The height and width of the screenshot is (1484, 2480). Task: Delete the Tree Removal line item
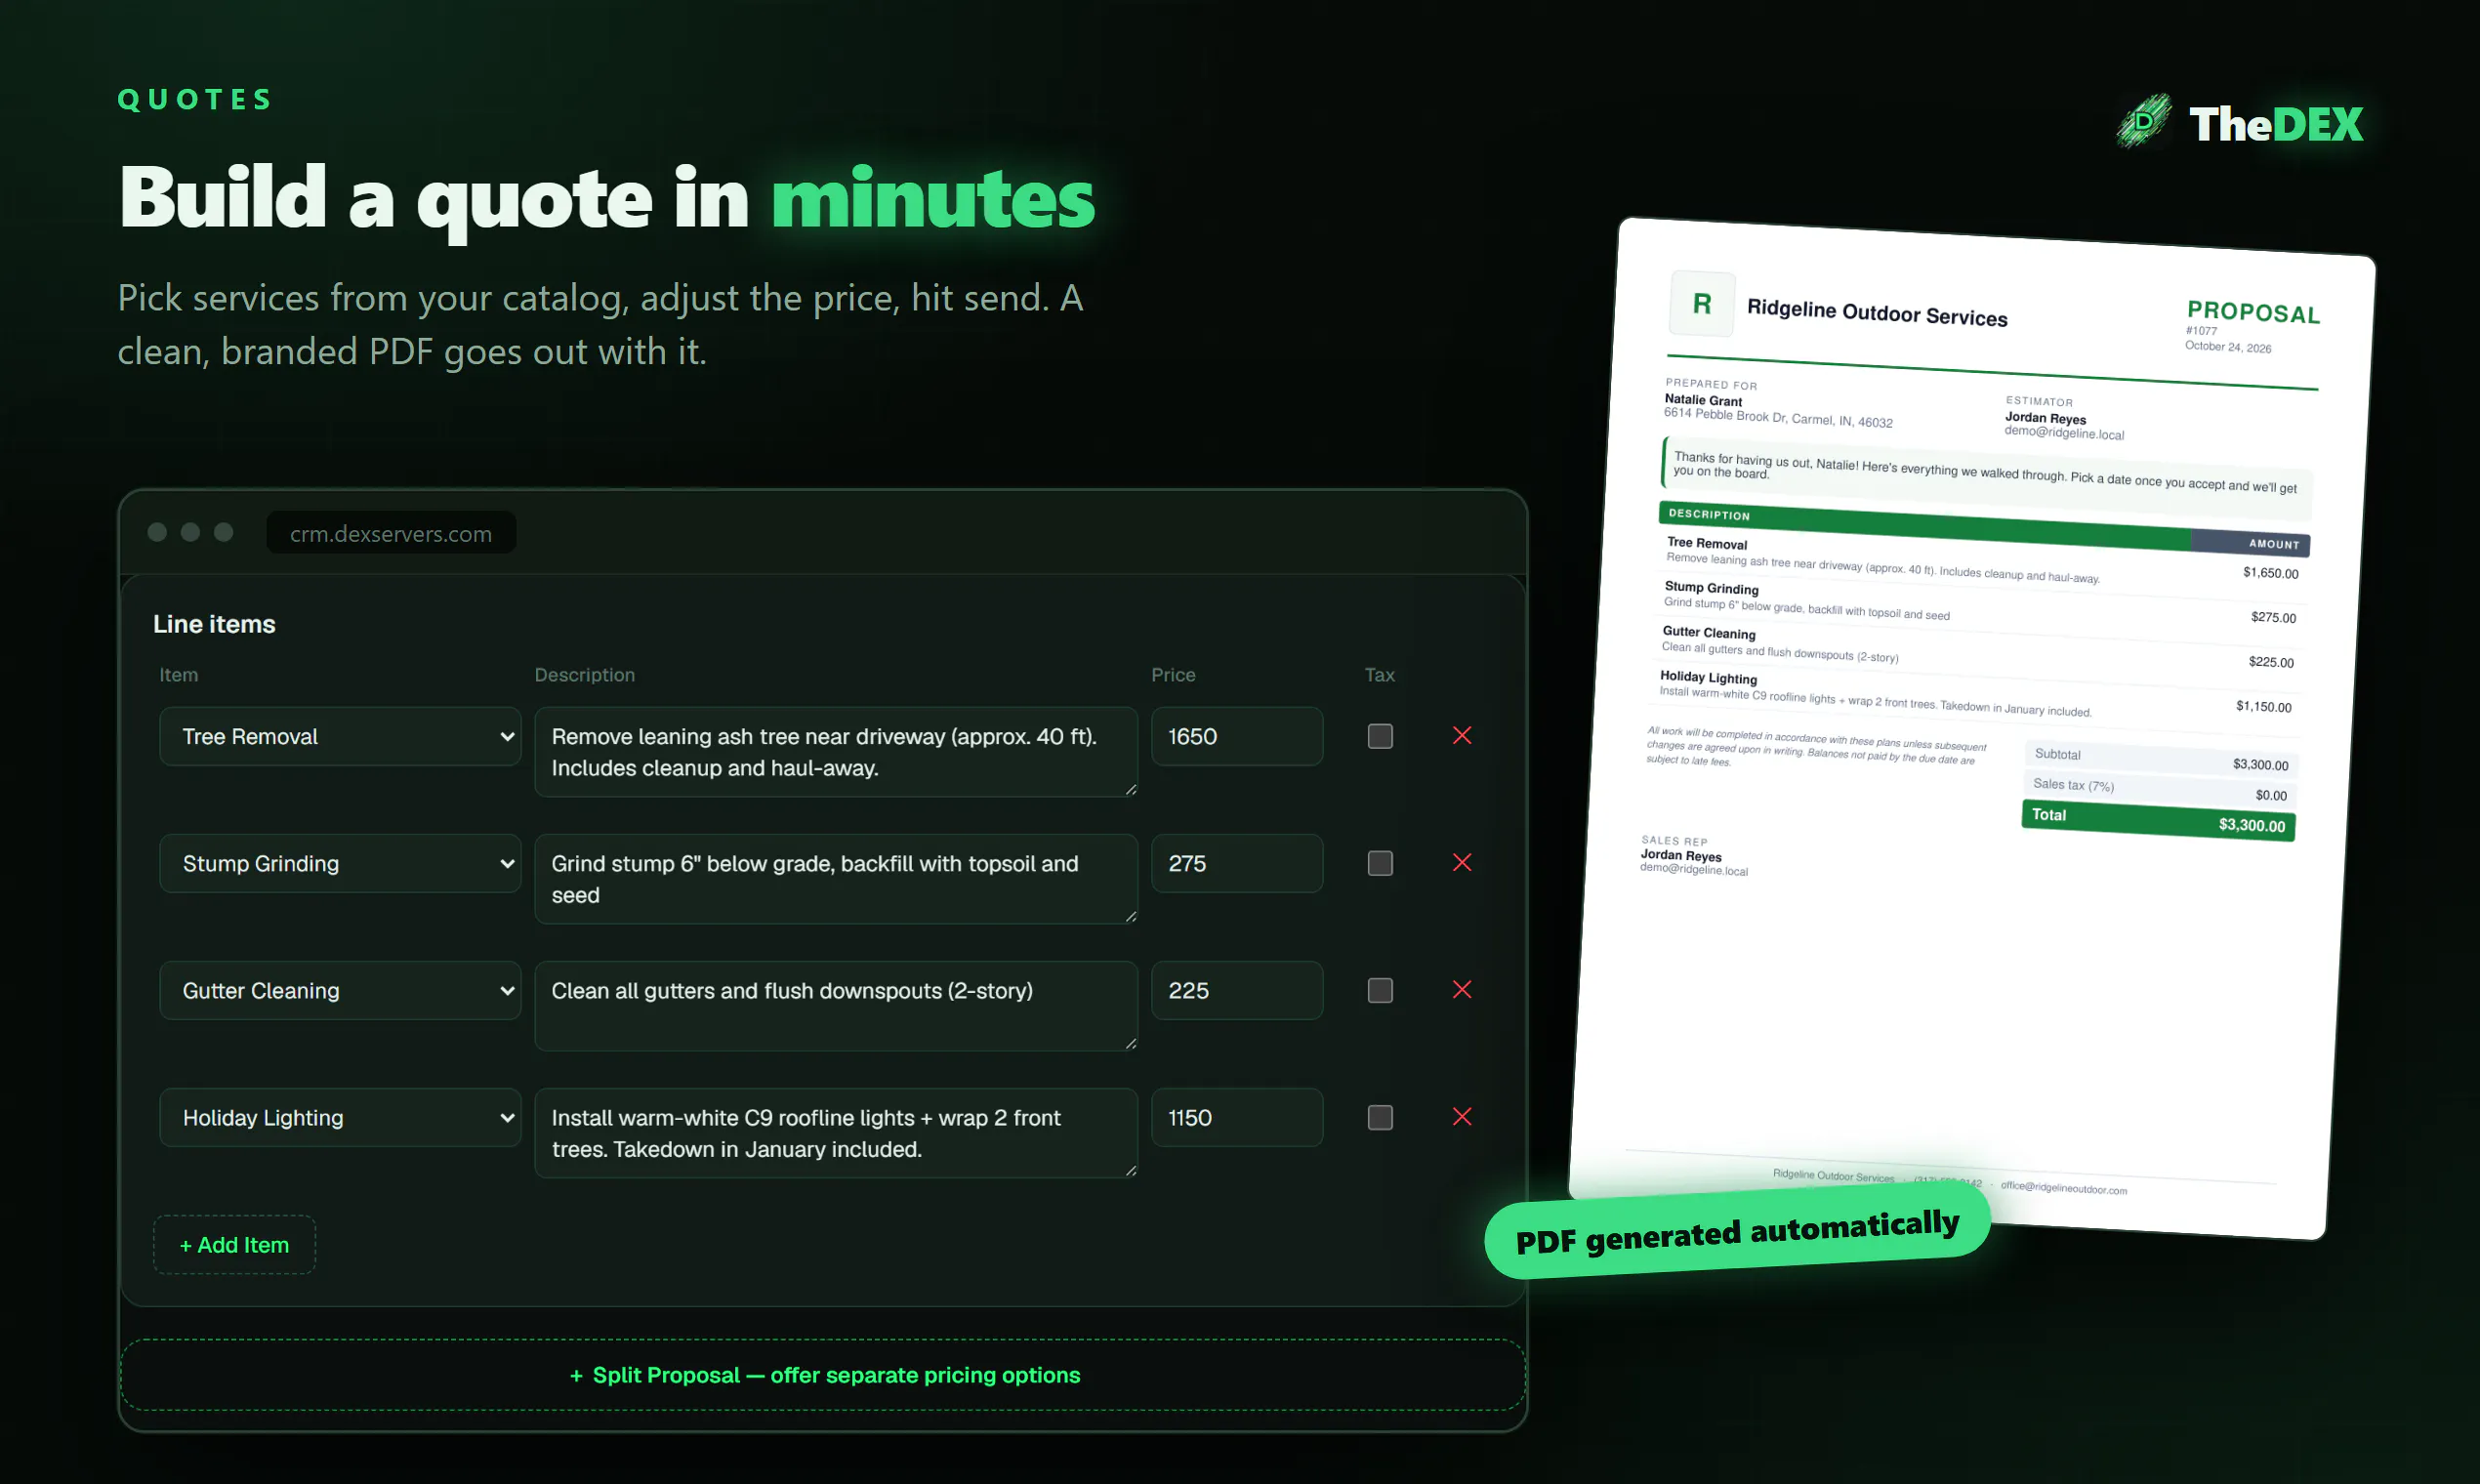point(1461,736)
